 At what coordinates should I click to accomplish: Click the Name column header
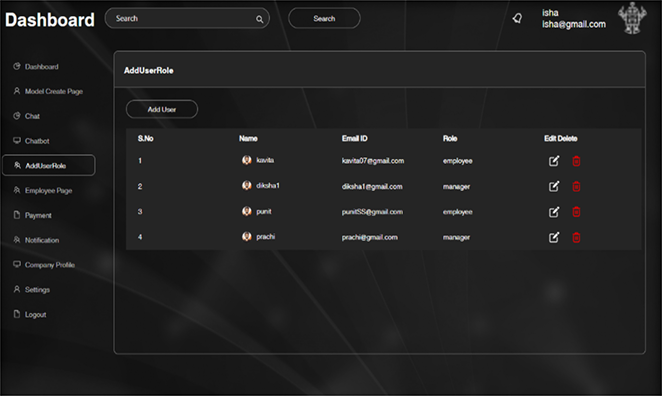248,138
